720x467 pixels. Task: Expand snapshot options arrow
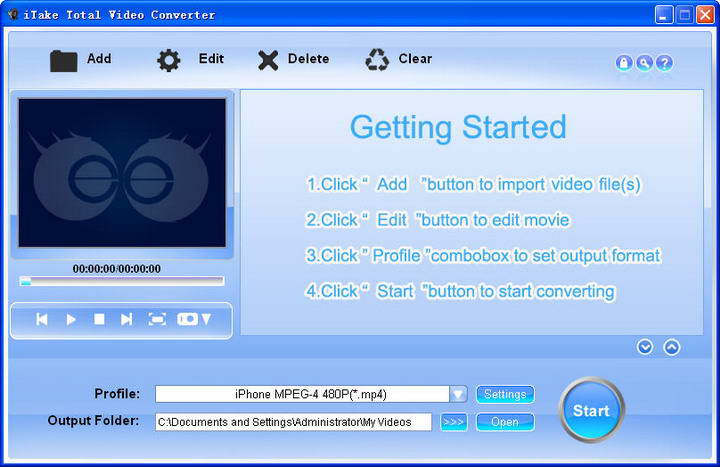point(206,319)
